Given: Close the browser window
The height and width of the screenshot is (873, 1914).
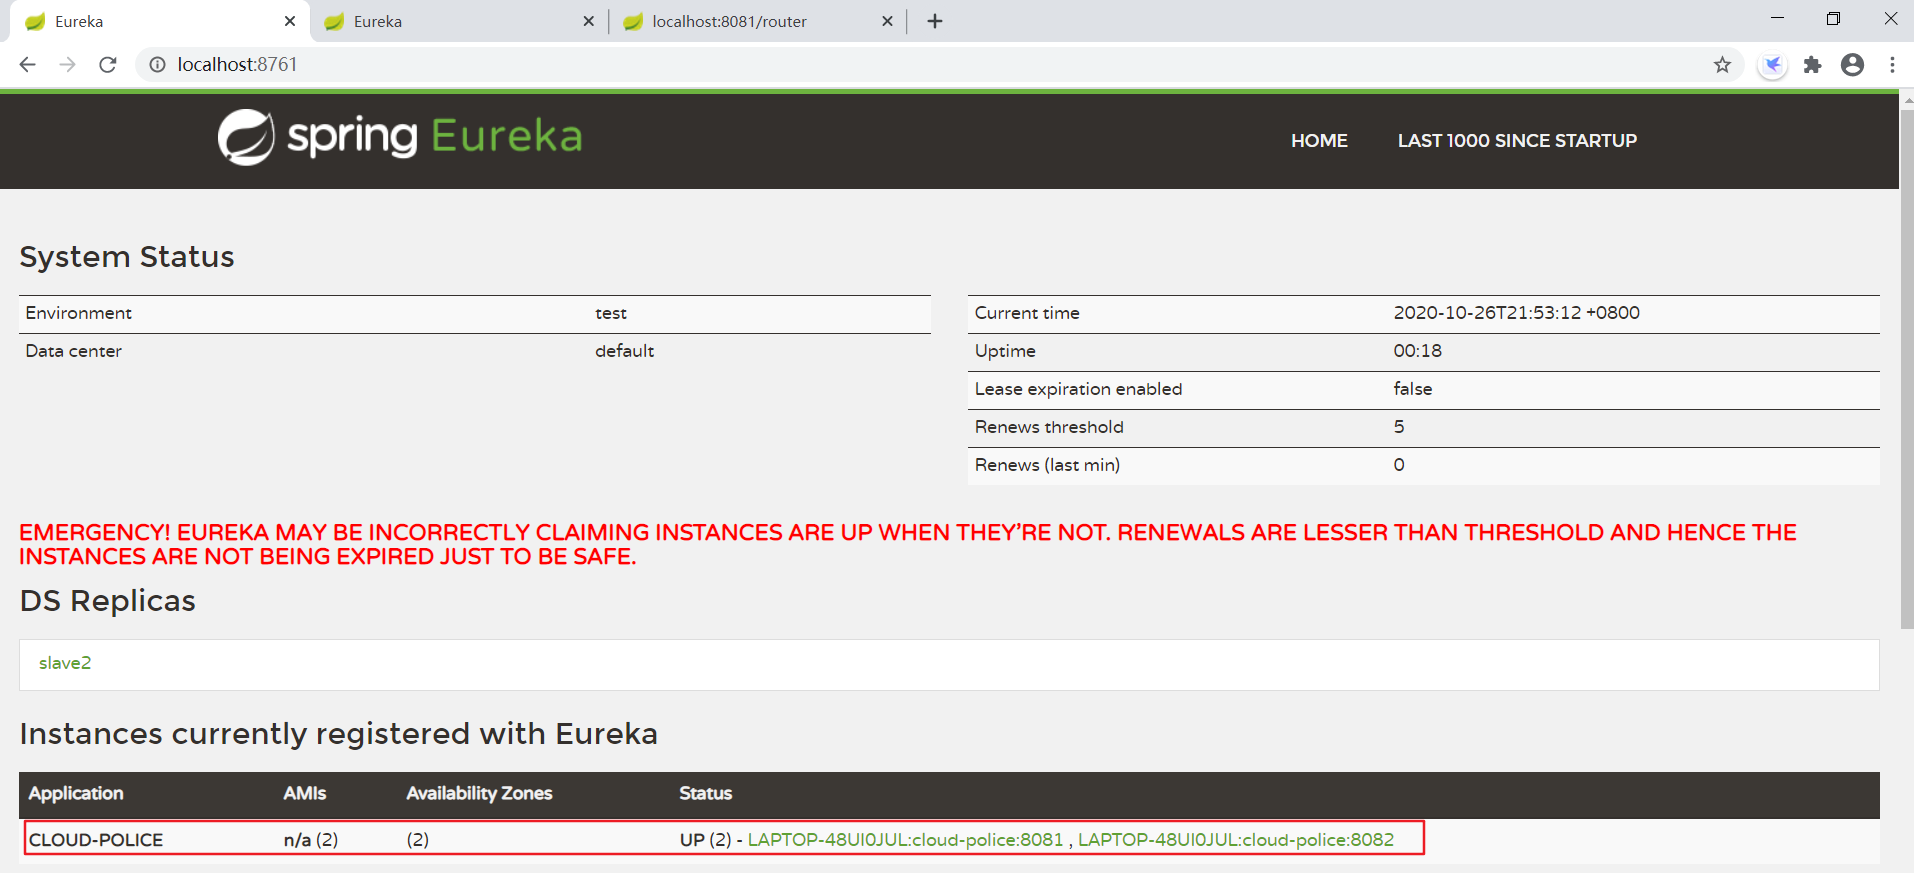Looking at the screenshot, I should [1890, 18].
